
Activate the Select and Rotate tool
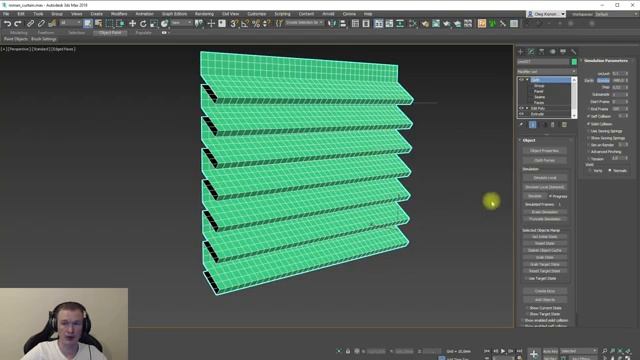coord(143,24)
